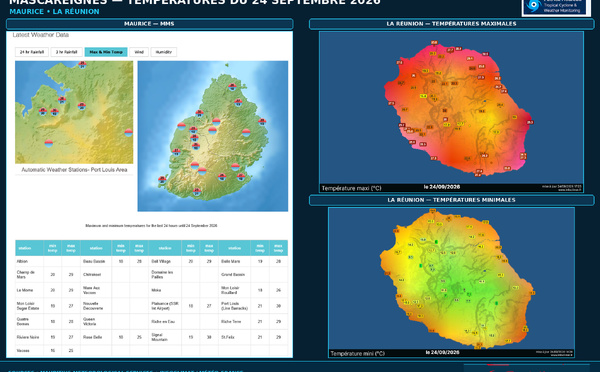The width and height of the screenshot is (600, 372).
Task: Select the Albion station cell
Action: pos(29,261)
